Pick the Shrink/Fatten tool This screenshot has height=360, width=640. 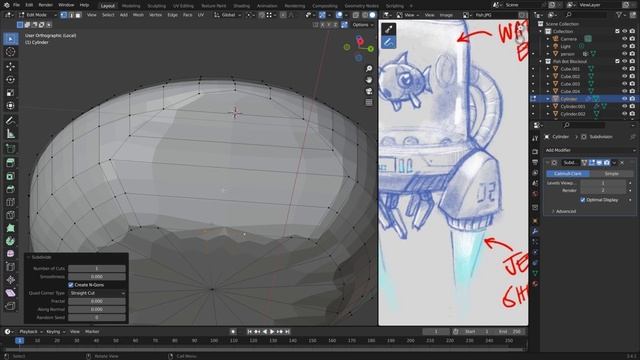click(x=11, y=280)
